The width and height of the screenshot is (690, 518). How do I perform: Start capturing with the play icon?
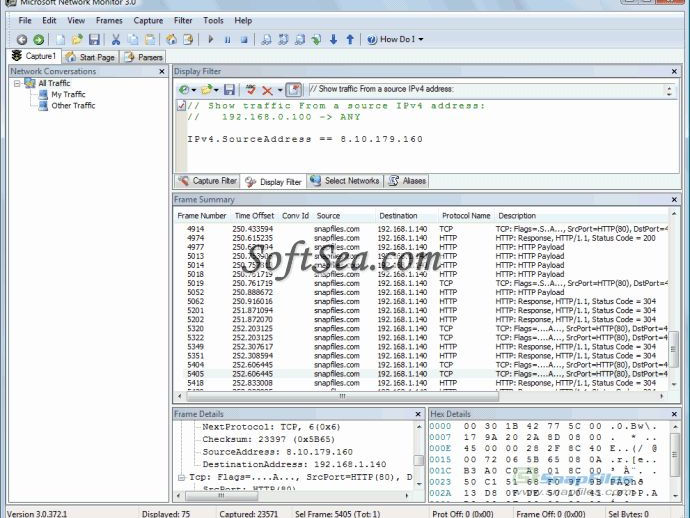pos(210,40)
